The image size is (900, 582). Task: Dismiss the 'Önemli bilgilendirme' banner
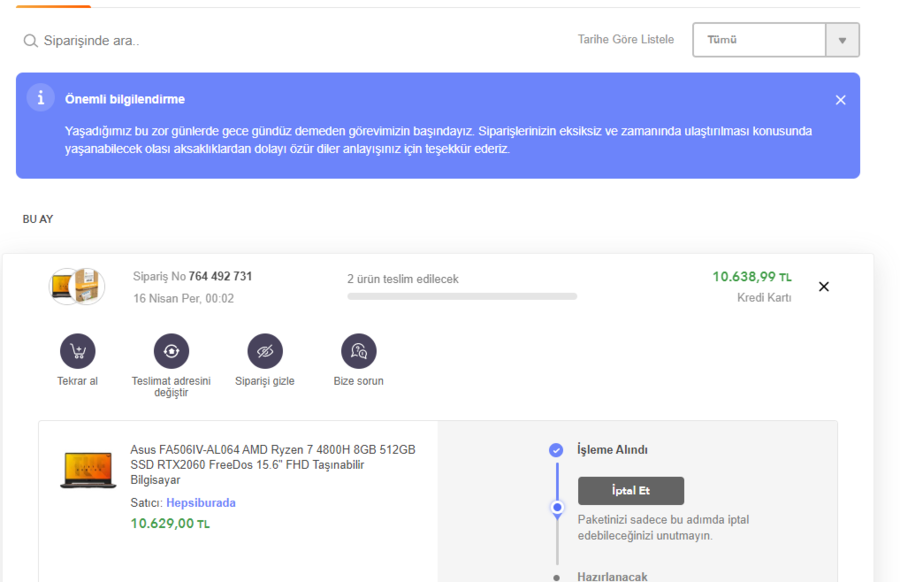pyautogui.click(x=840, y=100)
